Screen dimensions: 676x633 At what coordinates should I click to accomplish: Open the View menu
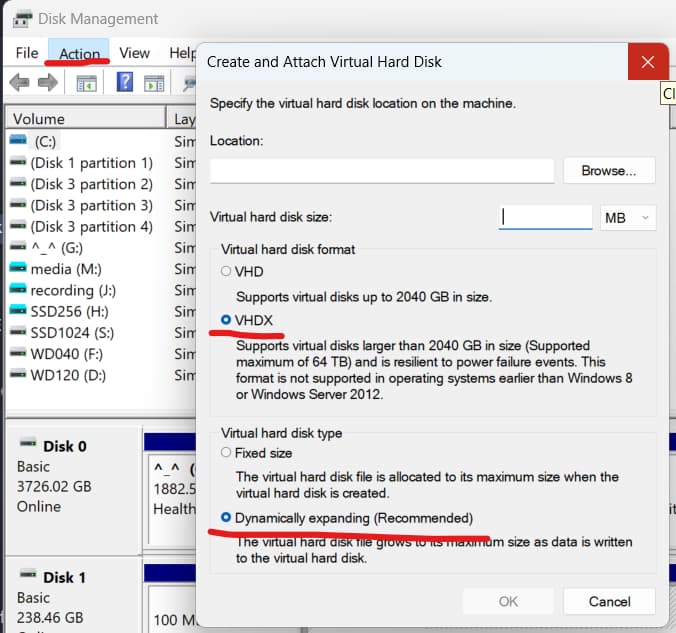click(134, 53)
